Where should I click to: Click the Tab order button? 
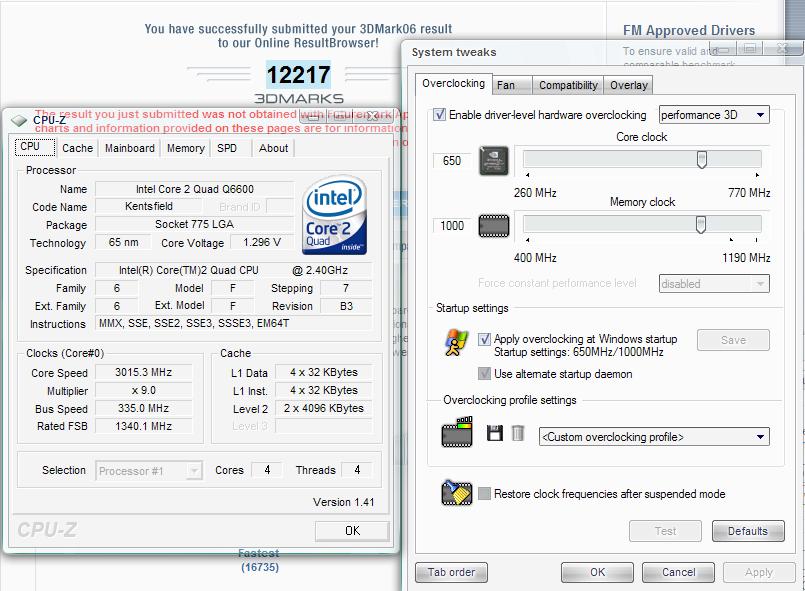(451, 572)
